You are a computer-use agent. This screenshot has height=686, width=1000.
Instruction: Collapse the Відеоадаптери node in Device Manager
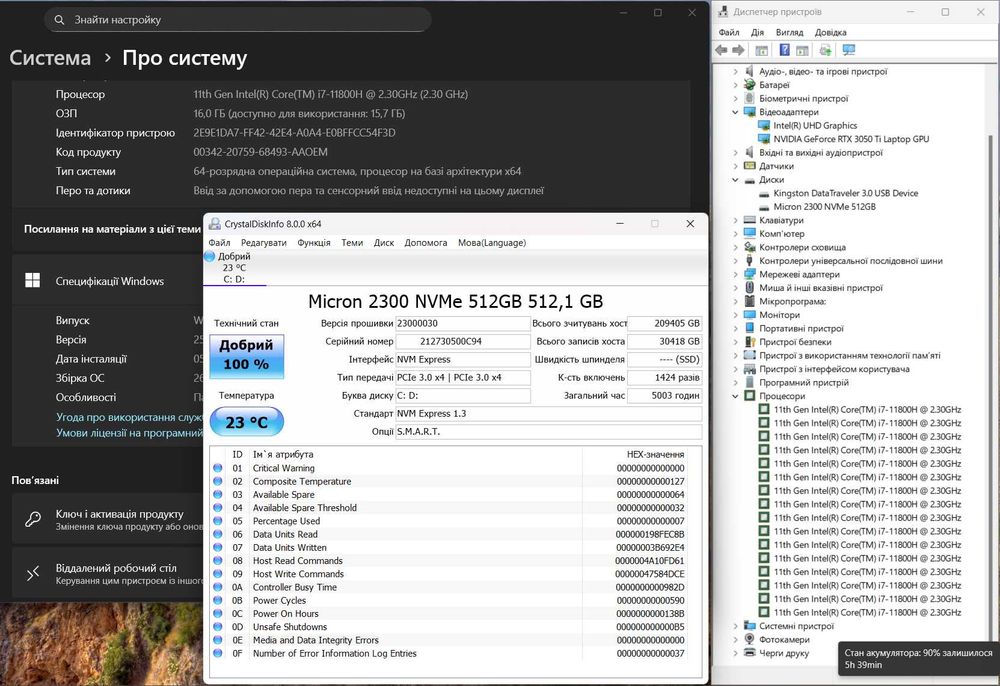pos(735,112)
